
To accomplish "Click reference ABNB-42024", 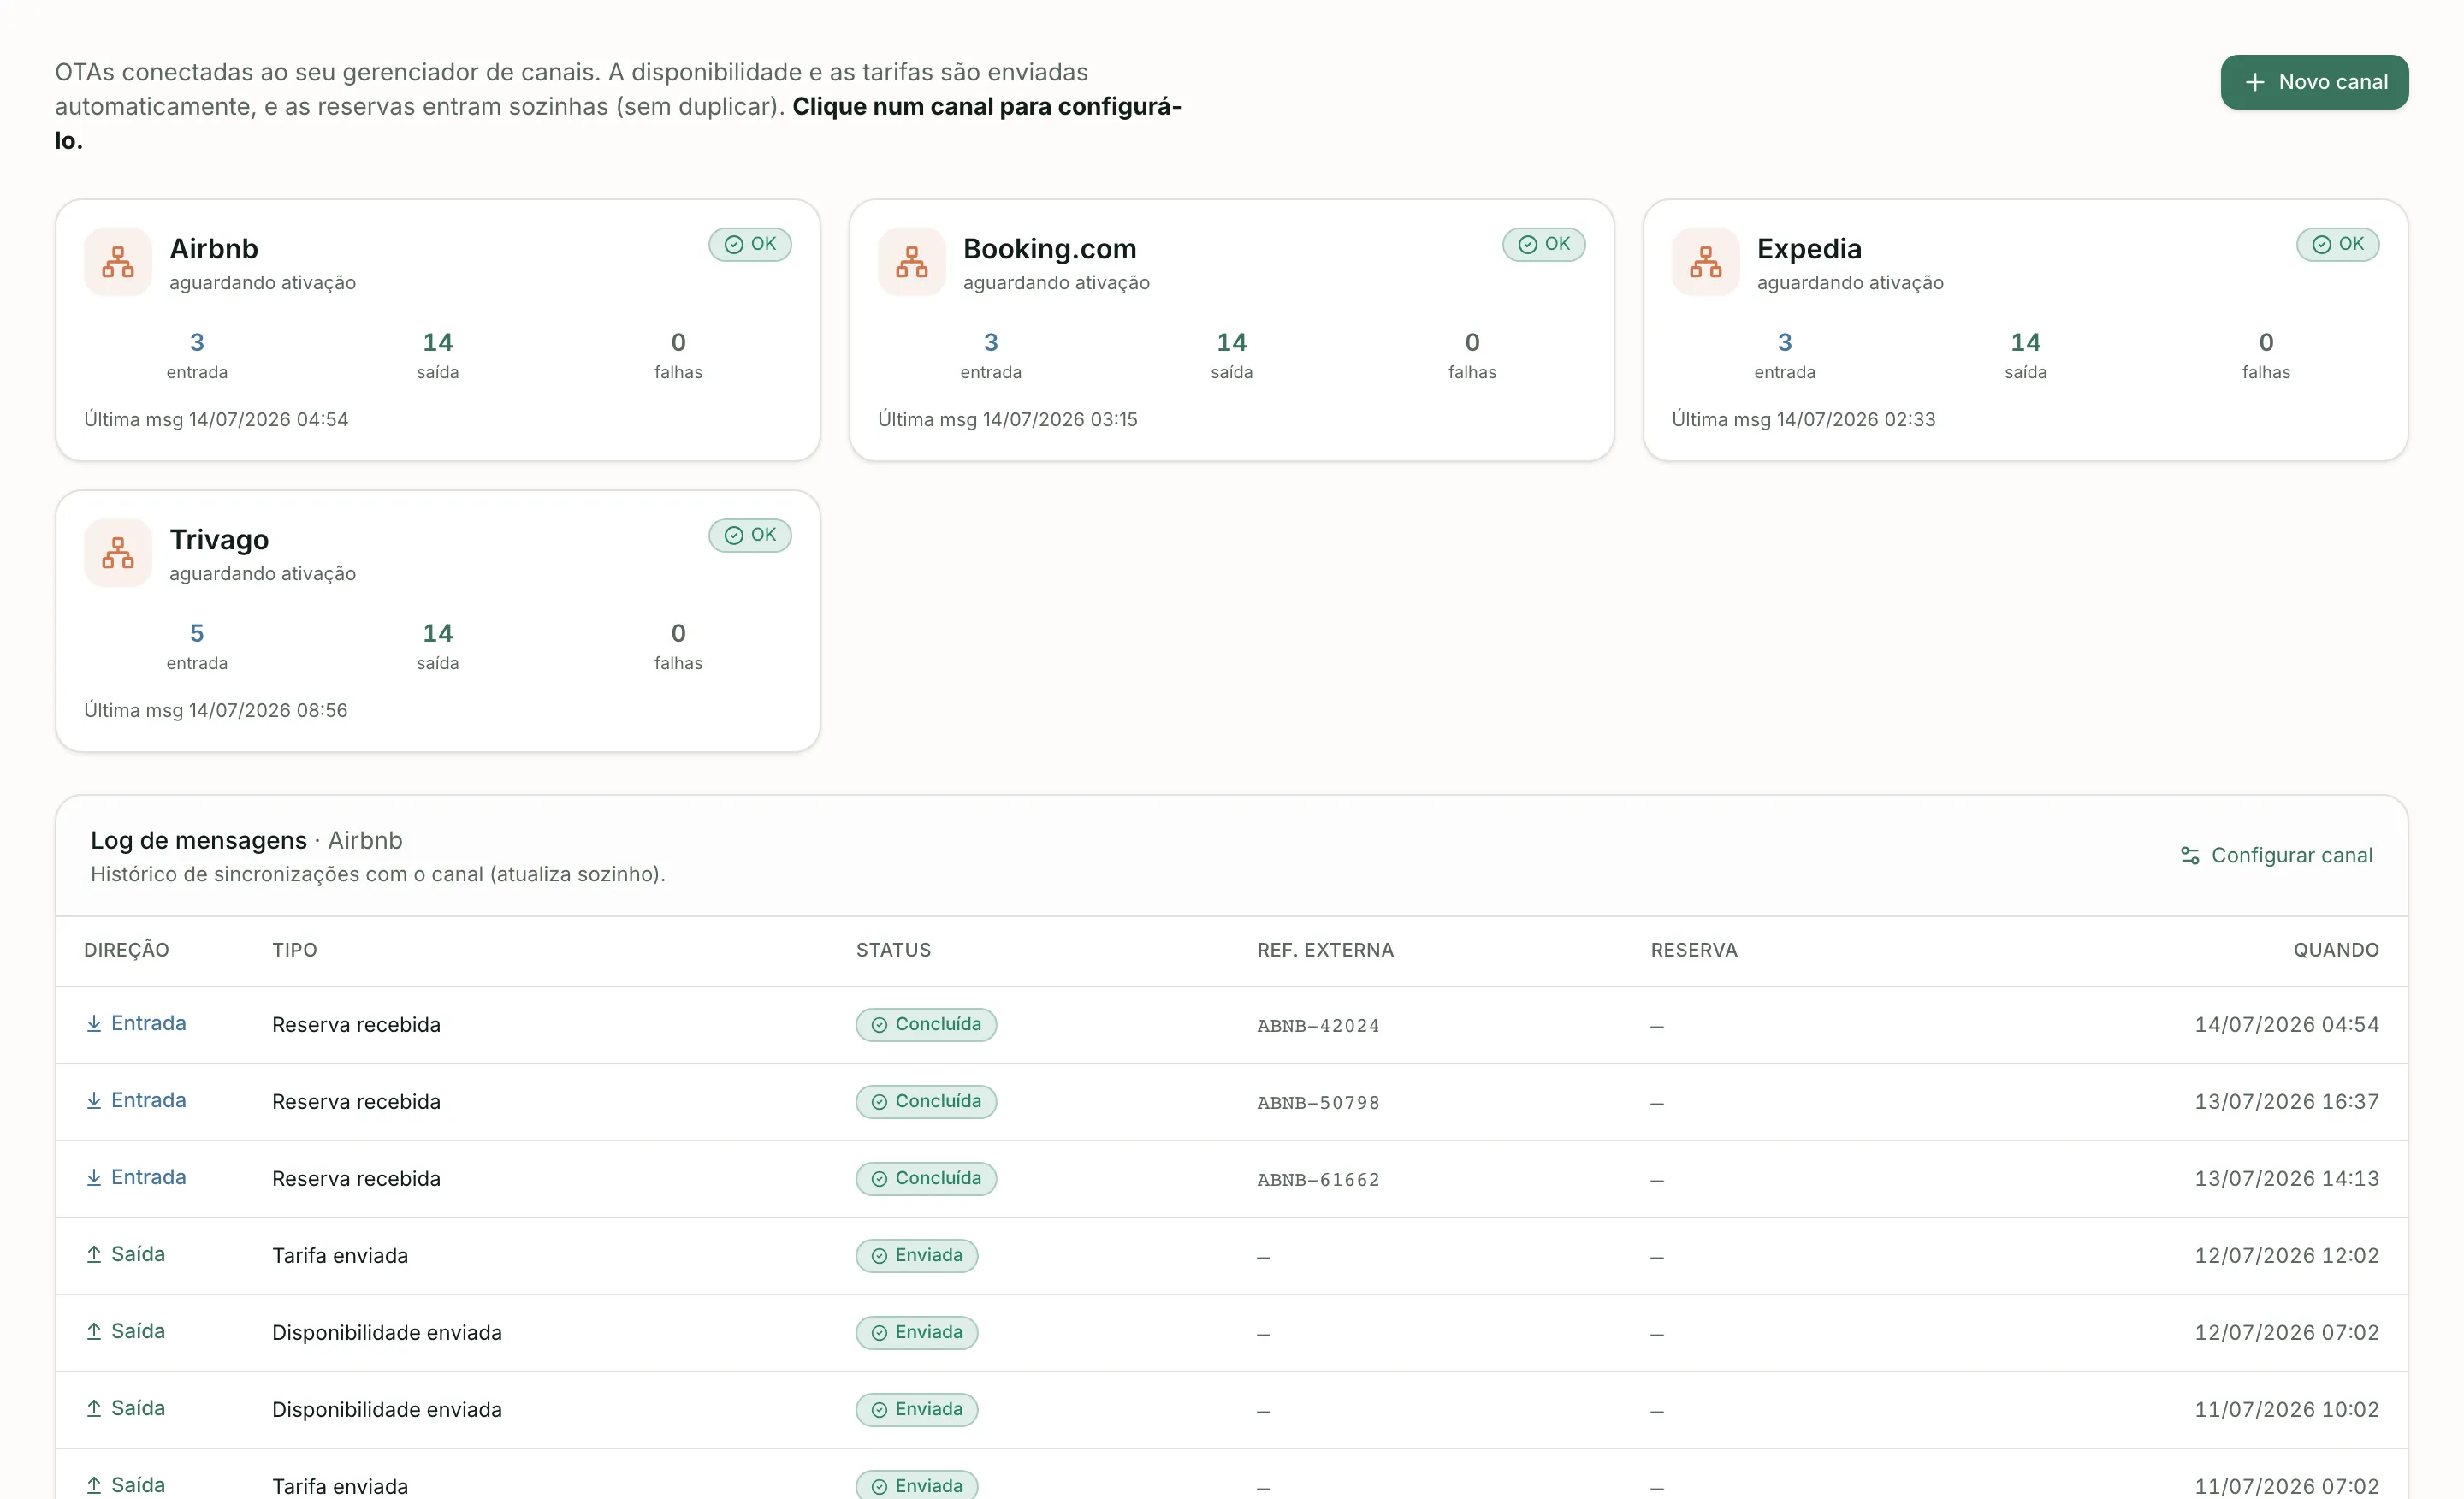I will 1318,1025.
